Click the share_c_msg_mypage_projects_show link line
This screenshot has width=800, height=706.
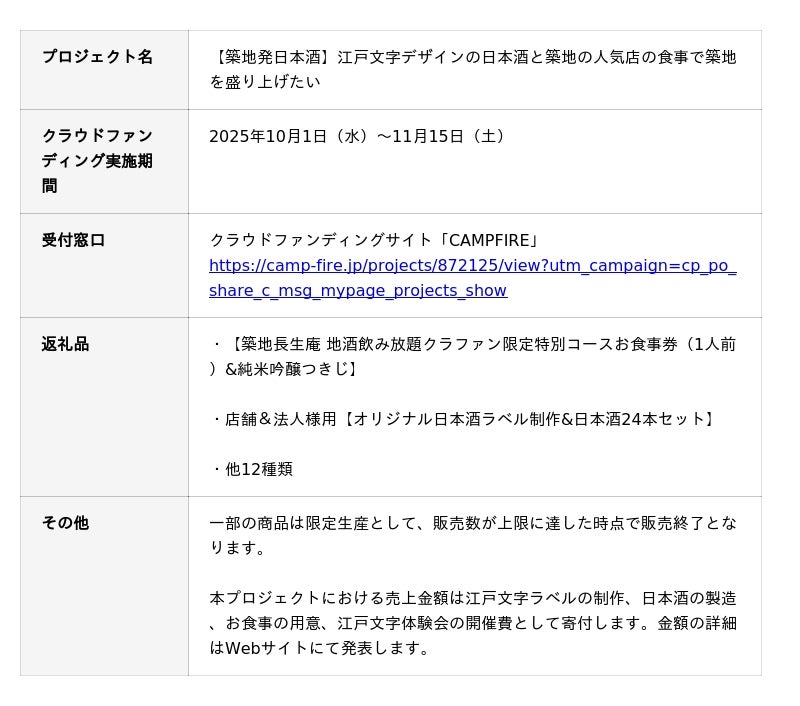pyautogui.click(x=357, y=291)
